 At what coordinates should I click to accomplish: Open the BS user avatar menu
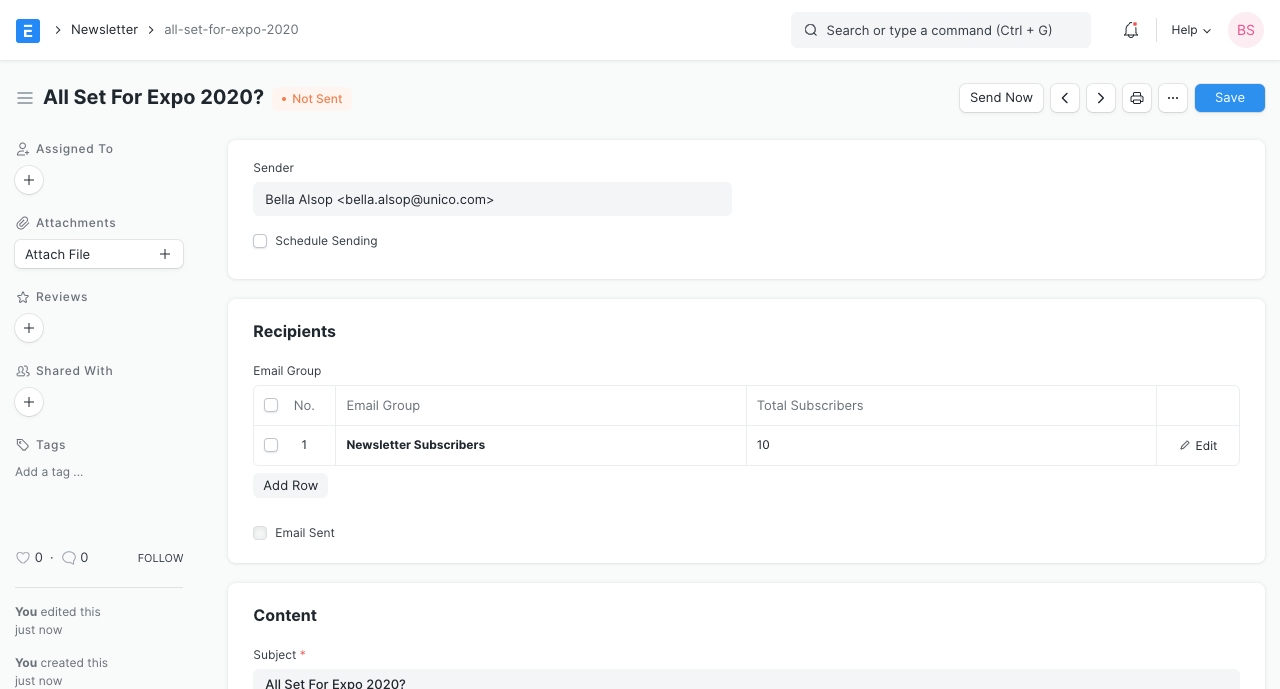point(1246,30)
